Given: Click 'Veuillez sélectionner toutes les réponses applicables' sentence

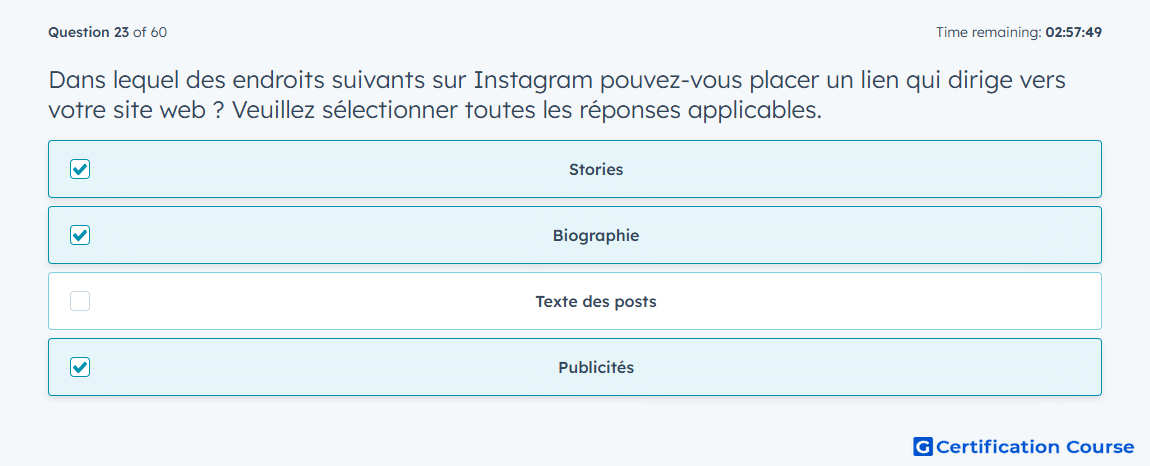Looking at the screenshot, I should point(527,110).
